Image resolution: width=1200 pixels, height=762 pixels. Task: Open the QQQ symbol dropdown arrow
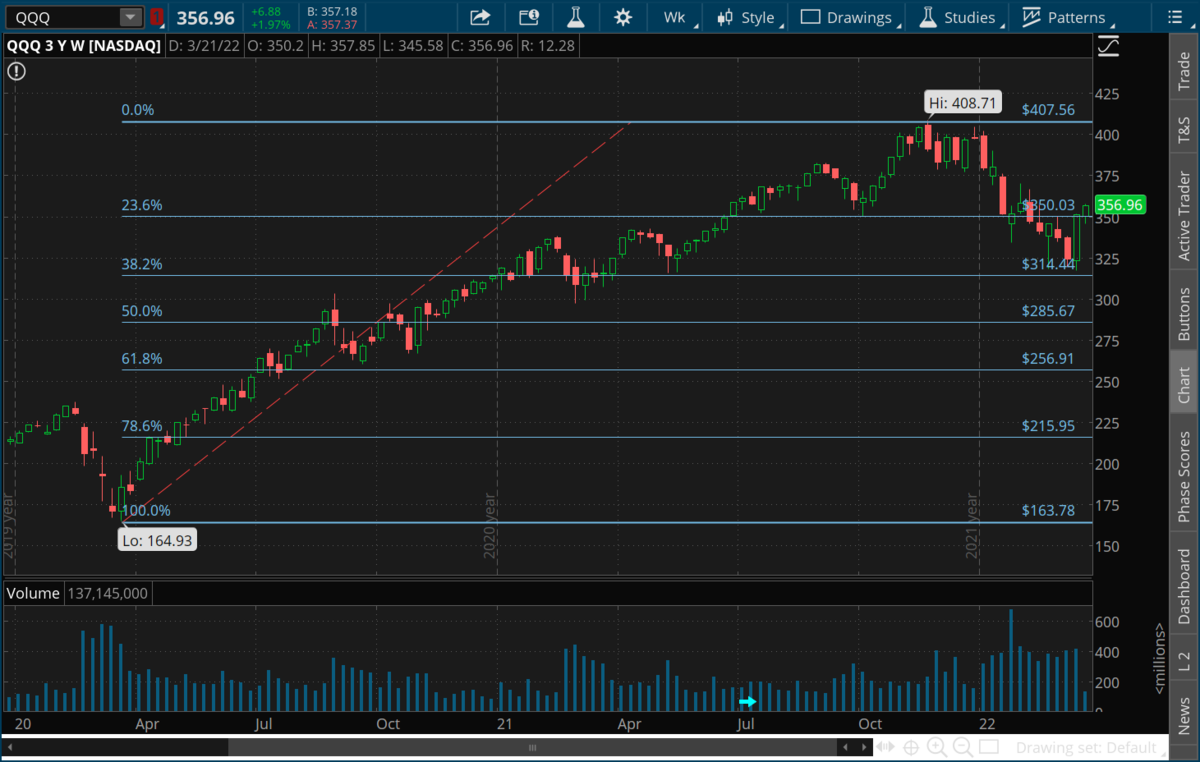click(x=131, y=17)
